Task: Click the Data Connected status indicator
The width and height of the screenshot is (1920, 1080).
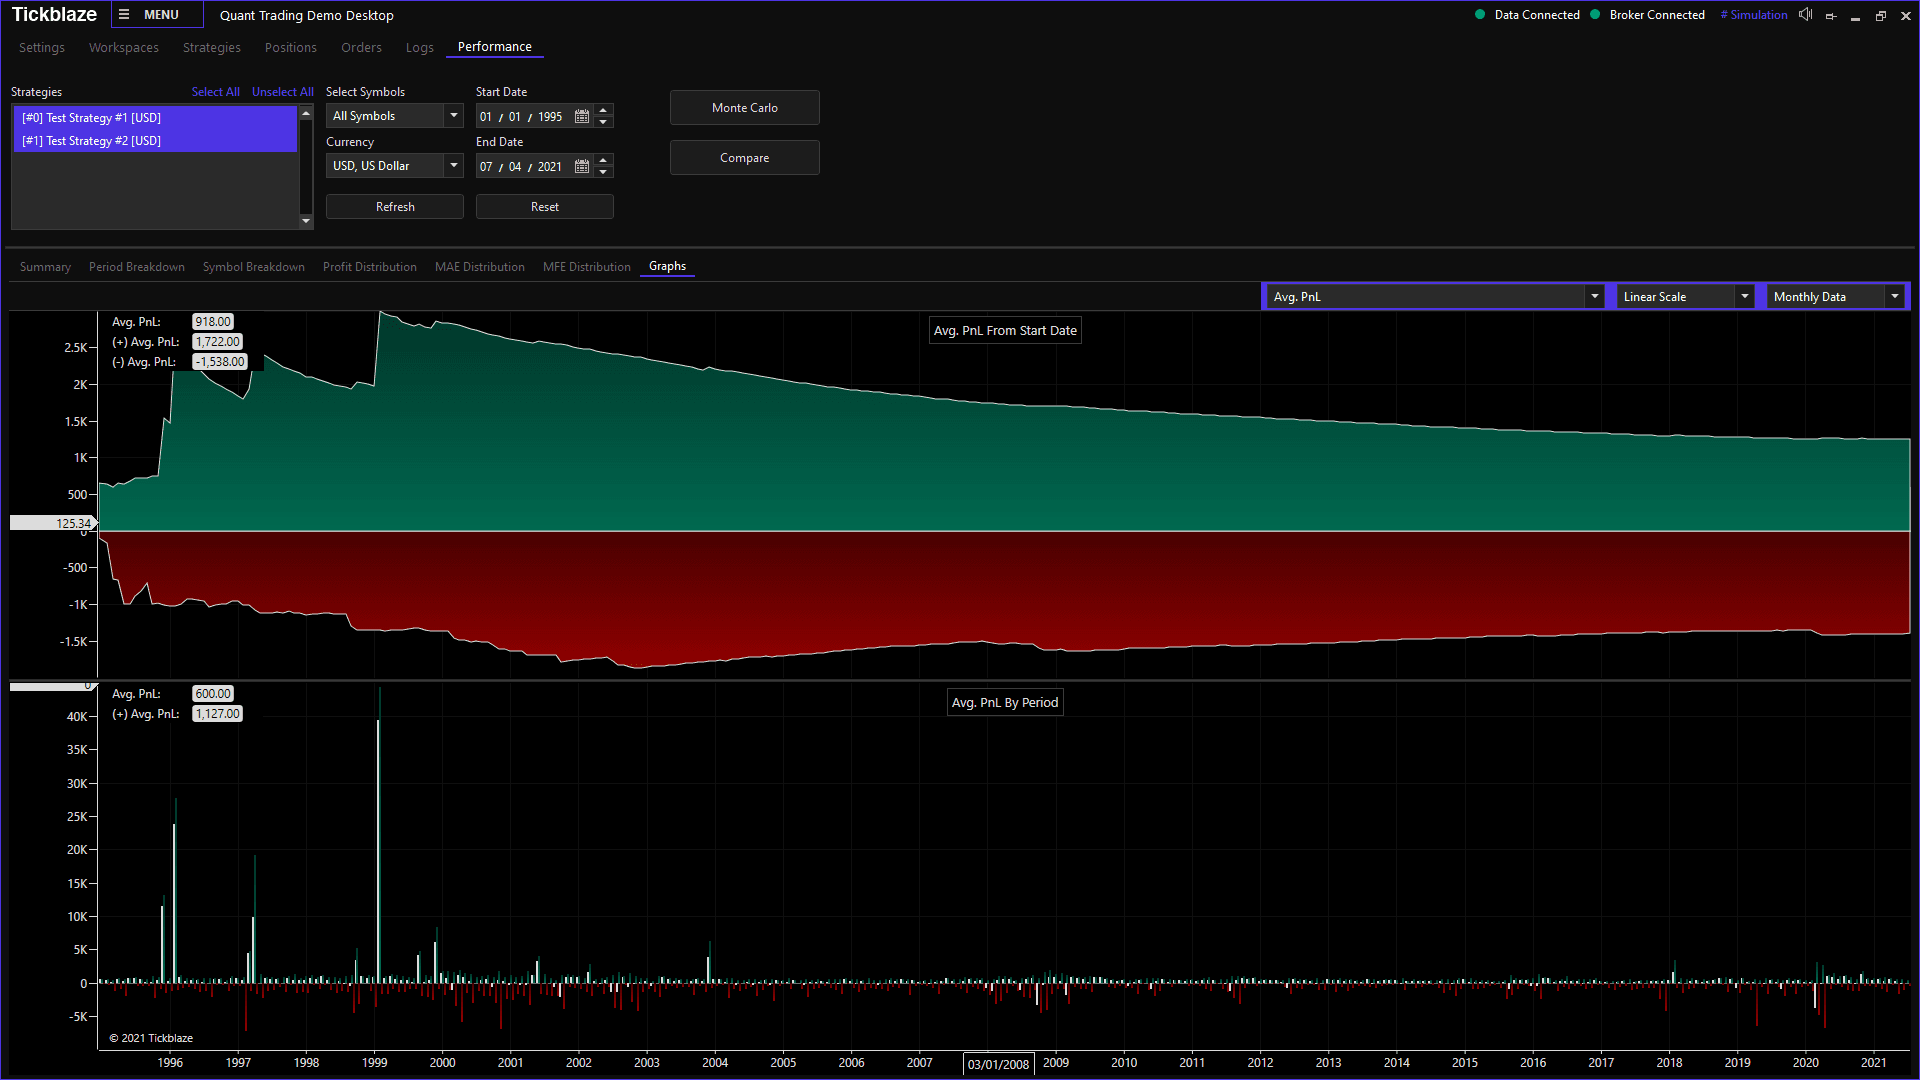Action: pos(1527,15)
